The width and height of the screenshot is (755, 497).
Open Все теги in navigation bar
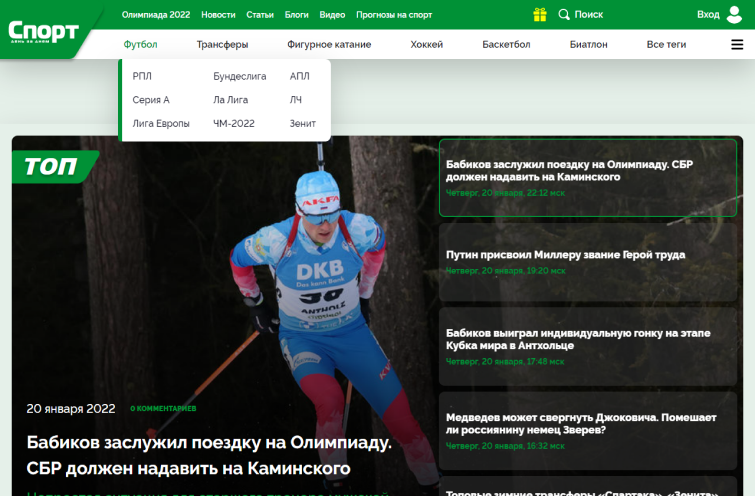click(666, 45)
